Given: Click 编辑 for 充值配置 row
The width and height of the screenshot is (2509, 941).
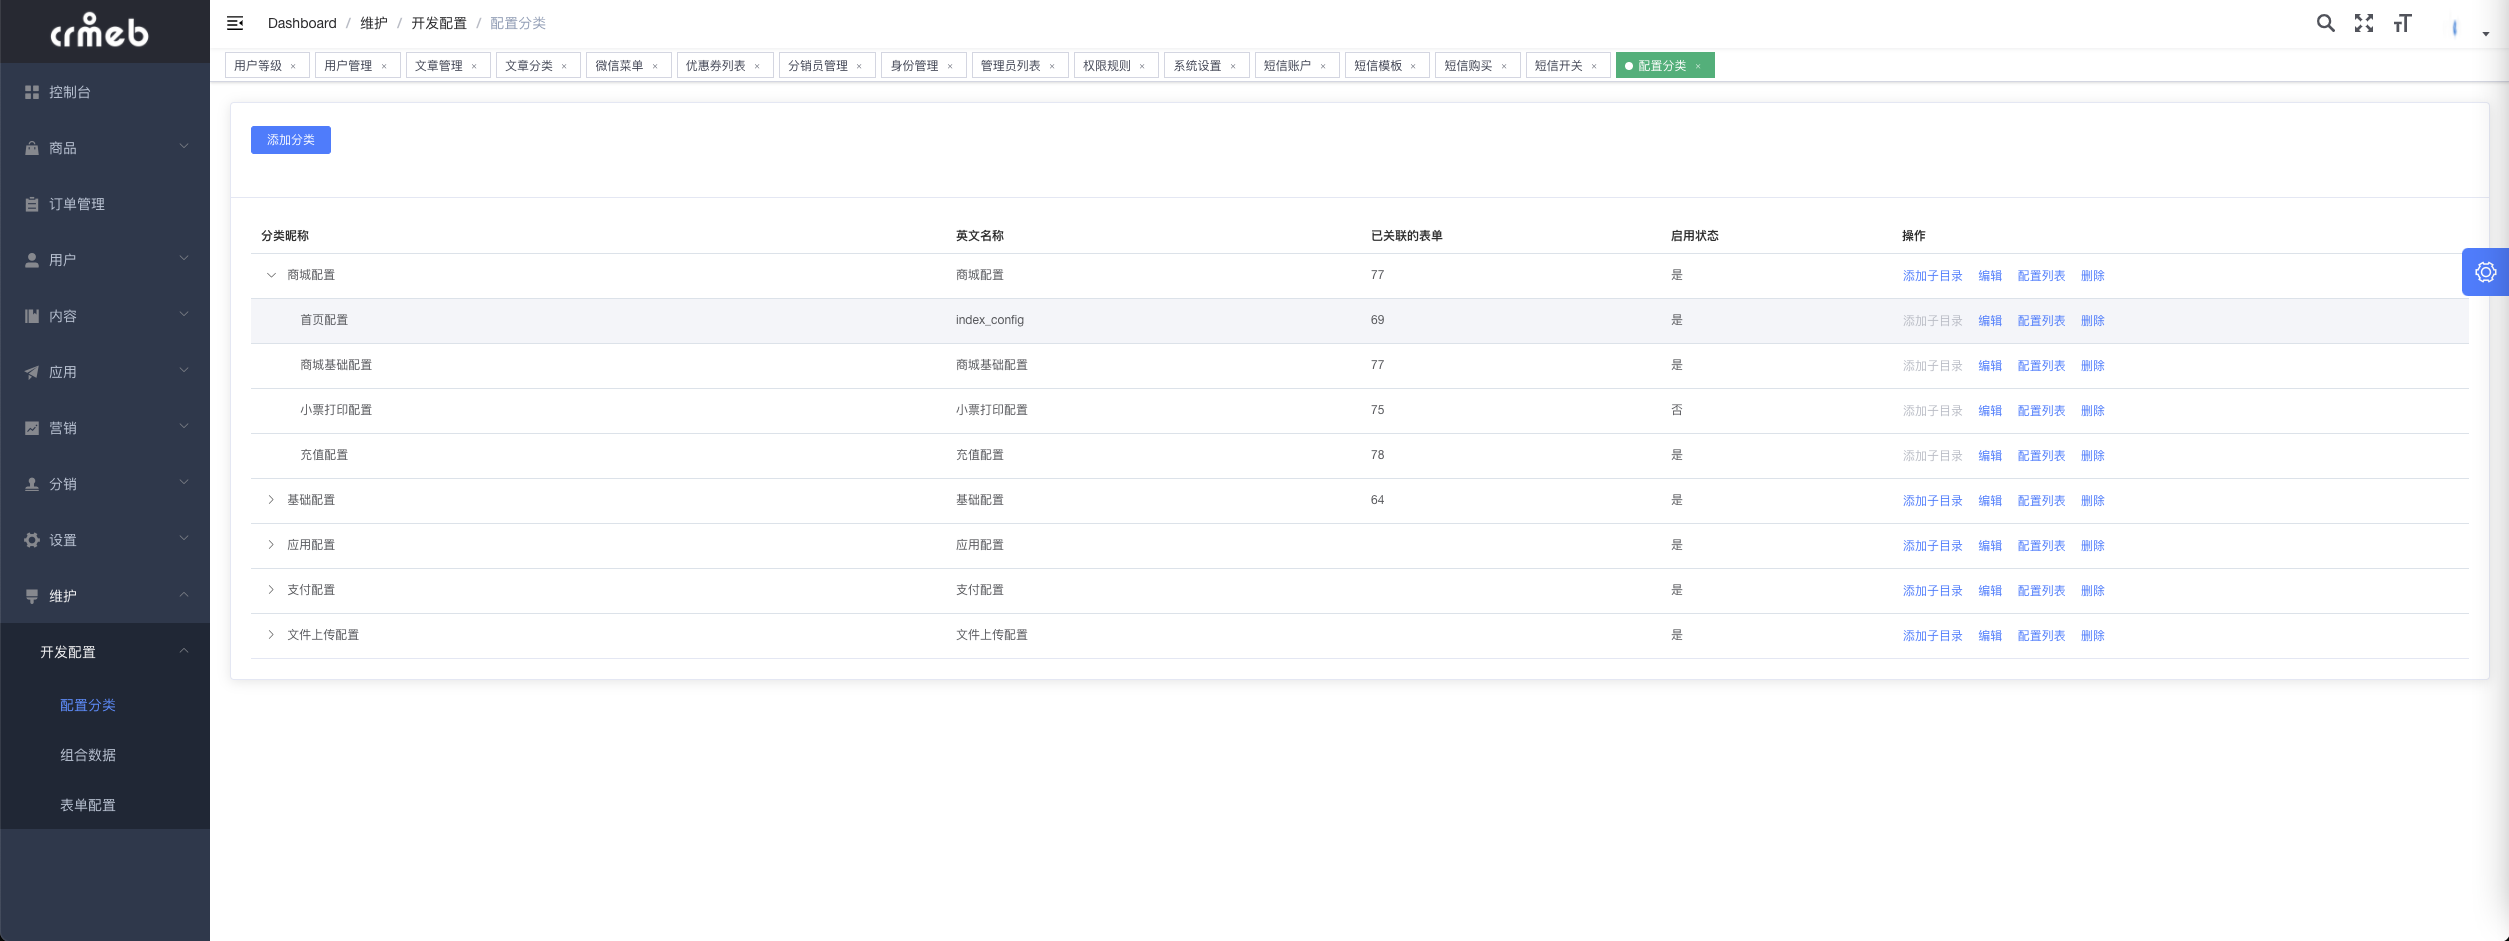Looking at the screenshot, I should [x=1990, y=456].
